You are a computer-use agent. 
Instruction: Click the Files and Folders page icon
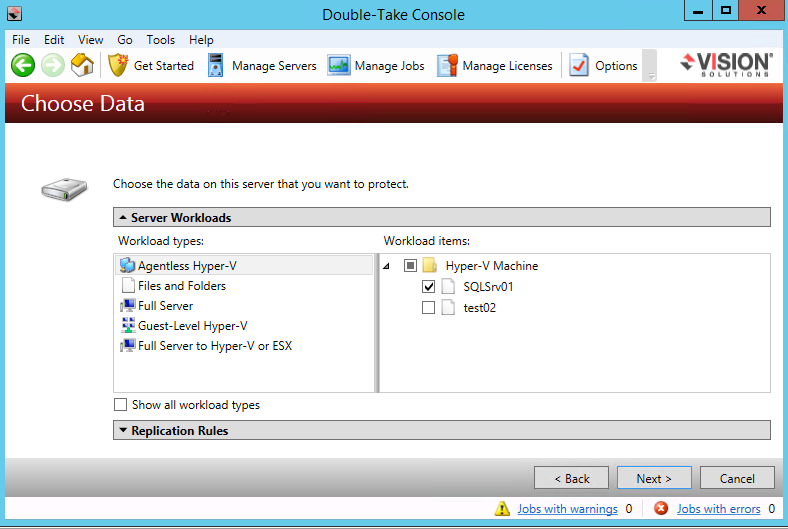click(x=129, y=285)
